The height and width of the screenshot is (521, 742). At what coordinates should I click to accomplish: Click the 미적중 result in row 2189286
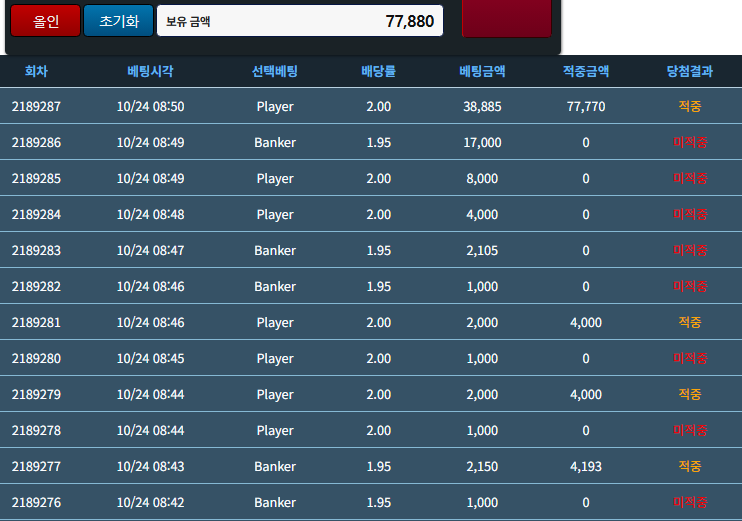coord(690,142)
